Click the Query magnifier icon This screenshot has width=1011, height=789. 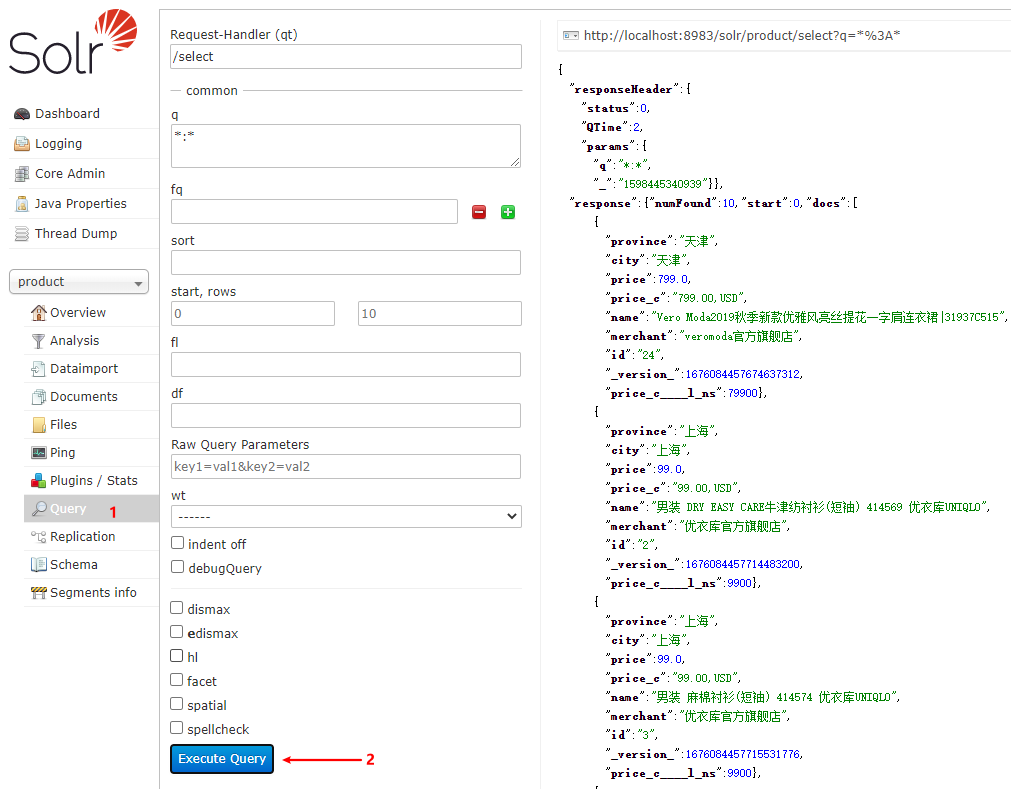[x=39, y=509]
